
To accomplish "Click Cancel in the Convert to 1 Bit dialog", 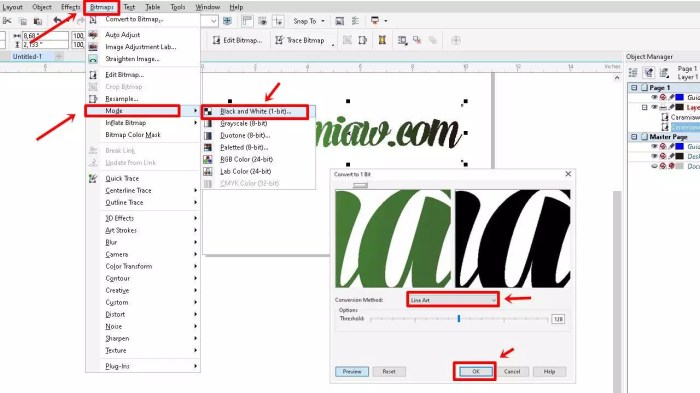I will (512, 372).
